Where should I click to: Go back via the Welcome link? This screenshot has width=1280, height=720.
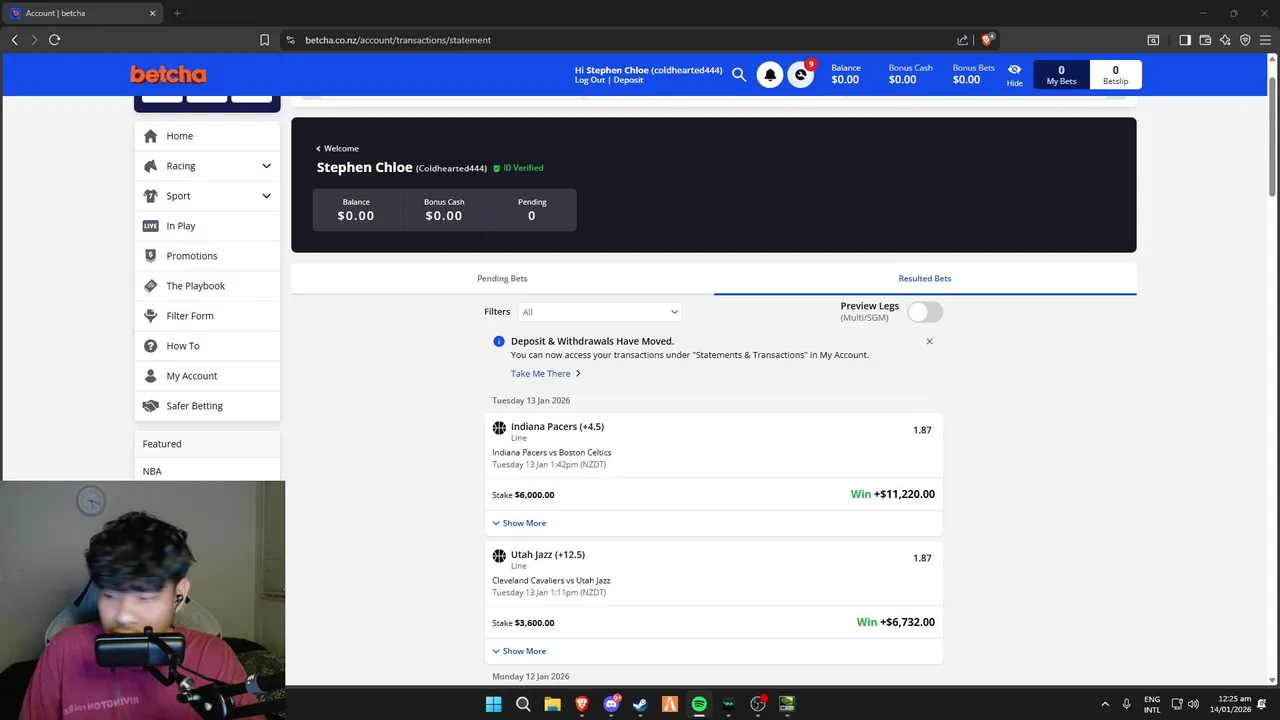coord(337,148)
